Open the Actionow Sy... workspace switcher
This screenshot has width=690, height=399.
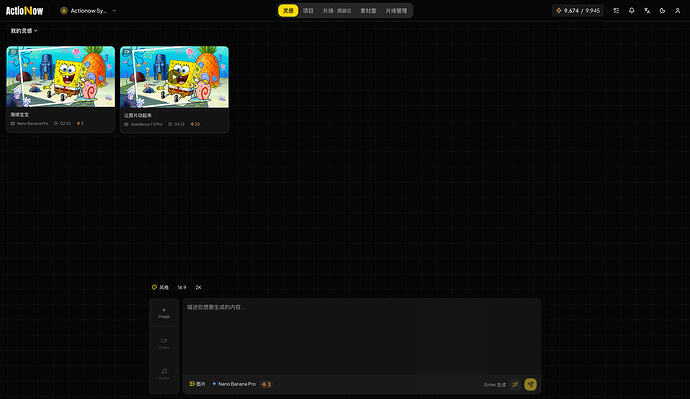[88, 11]
